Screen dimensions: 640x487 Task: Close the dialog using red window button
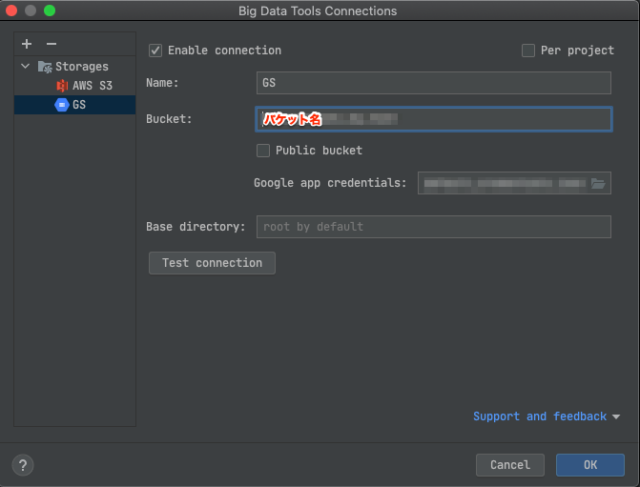click(x=11, y=11)
